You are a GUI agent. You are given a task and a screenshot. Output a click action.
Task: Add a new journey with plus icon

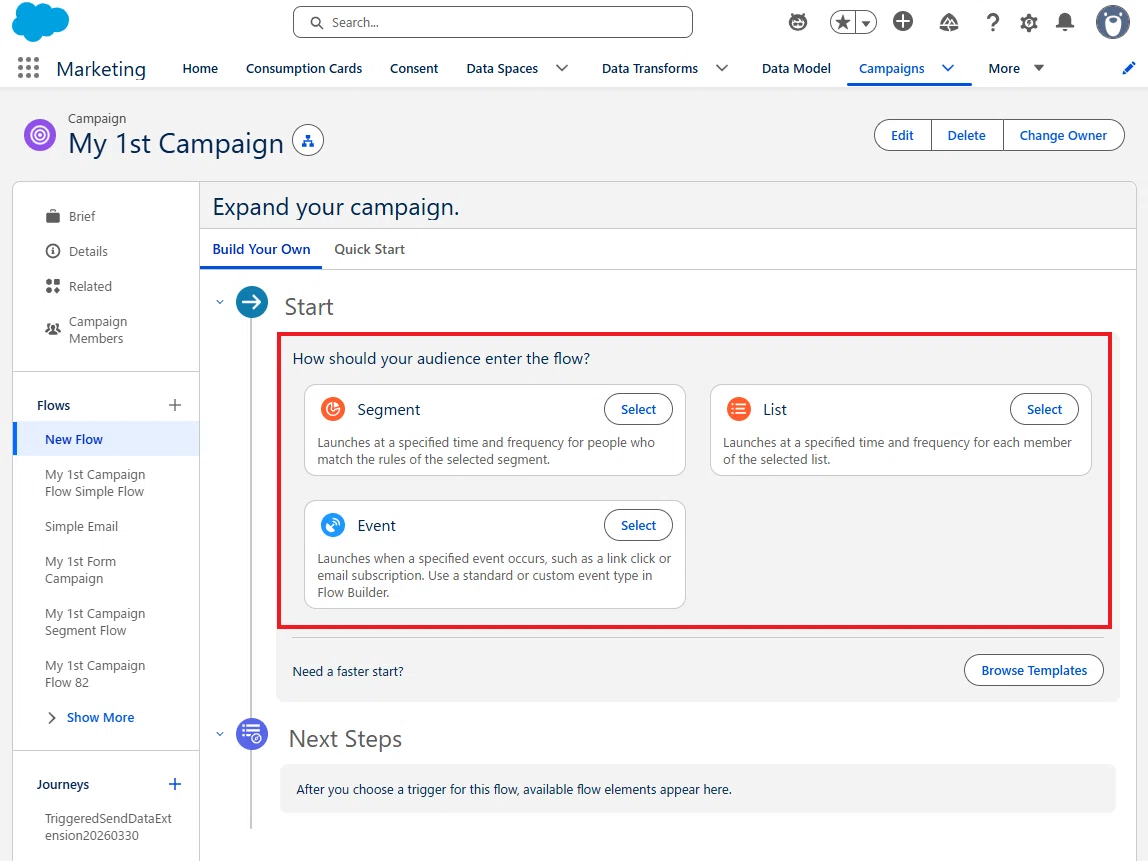[175, 784]
